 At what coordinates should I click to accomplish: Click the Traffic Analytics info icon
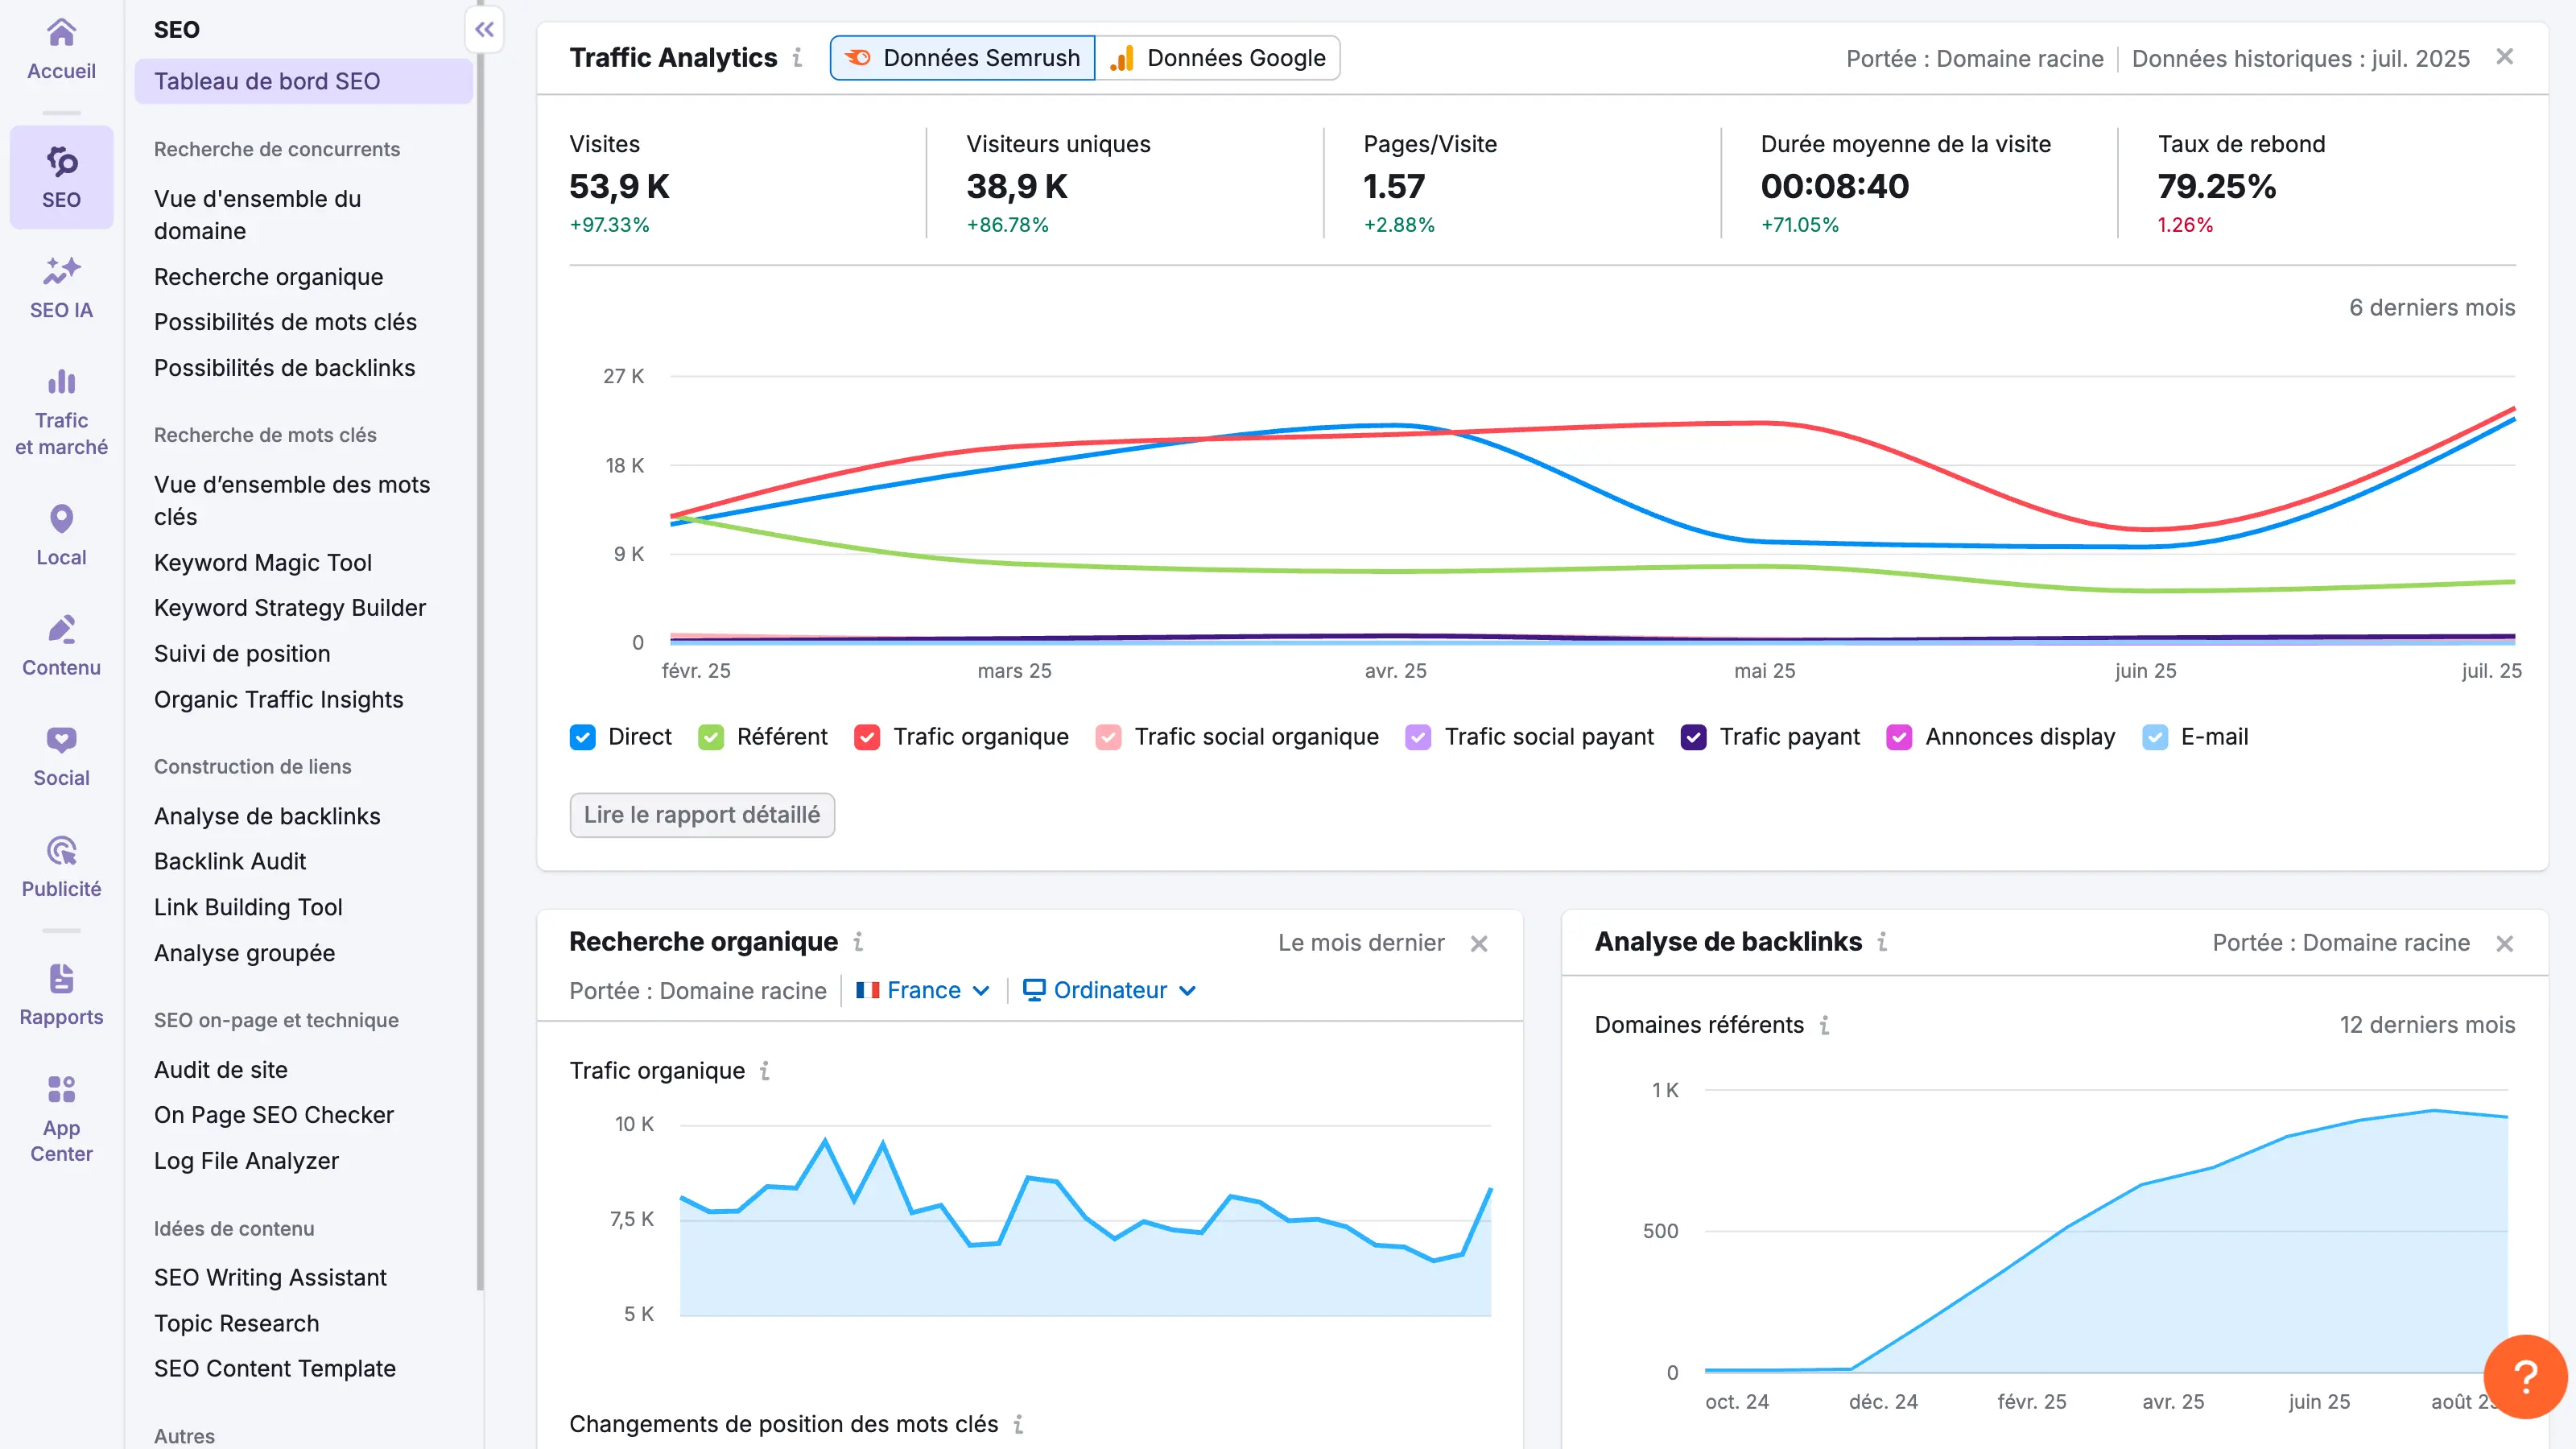click(x=797, y=58)
